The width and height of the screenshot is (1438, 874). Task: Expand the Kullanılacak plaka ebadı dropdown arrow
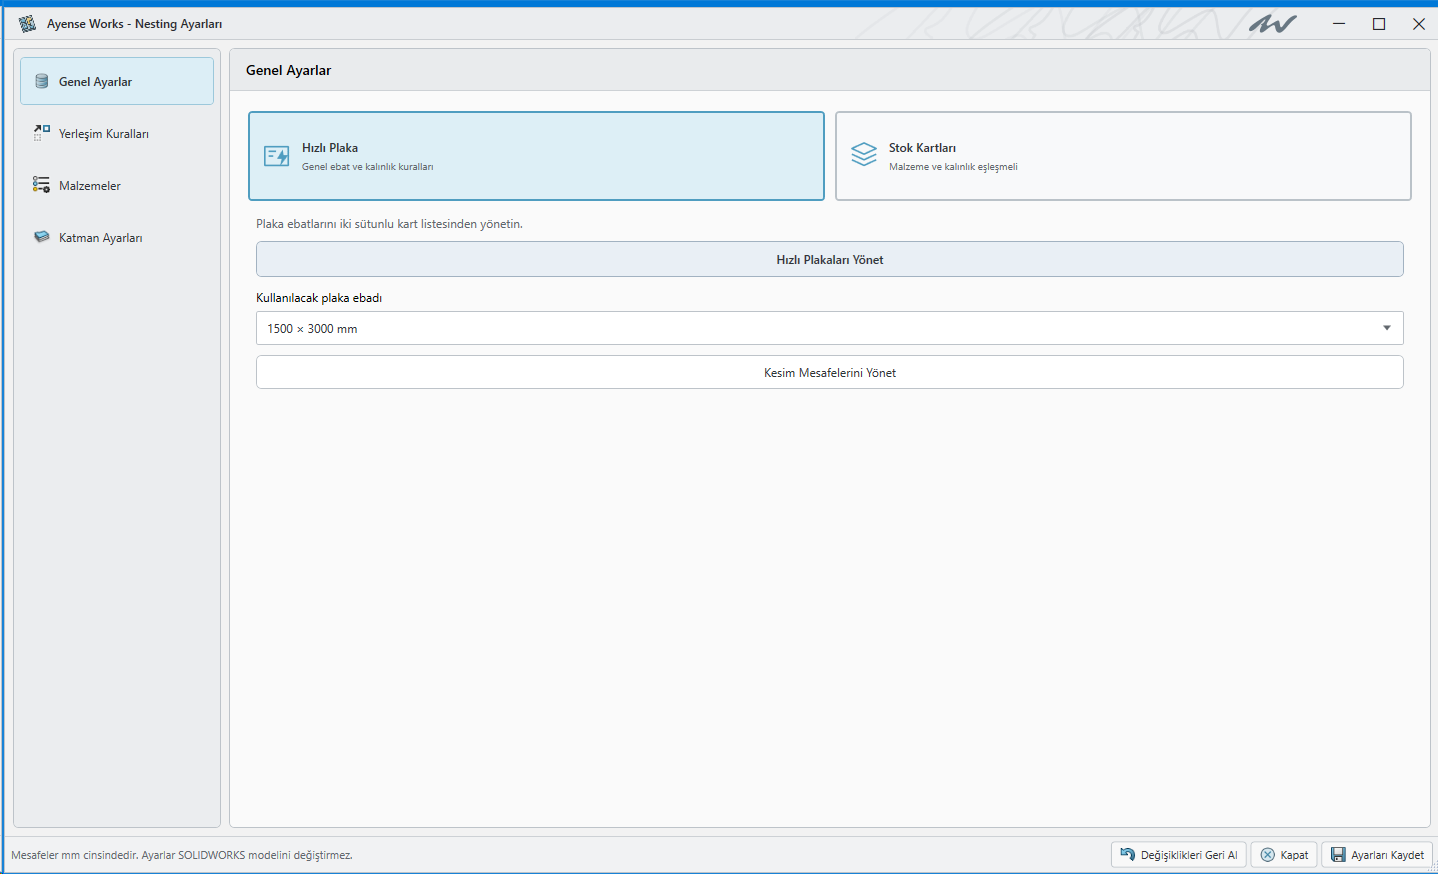pos(1387,328)
